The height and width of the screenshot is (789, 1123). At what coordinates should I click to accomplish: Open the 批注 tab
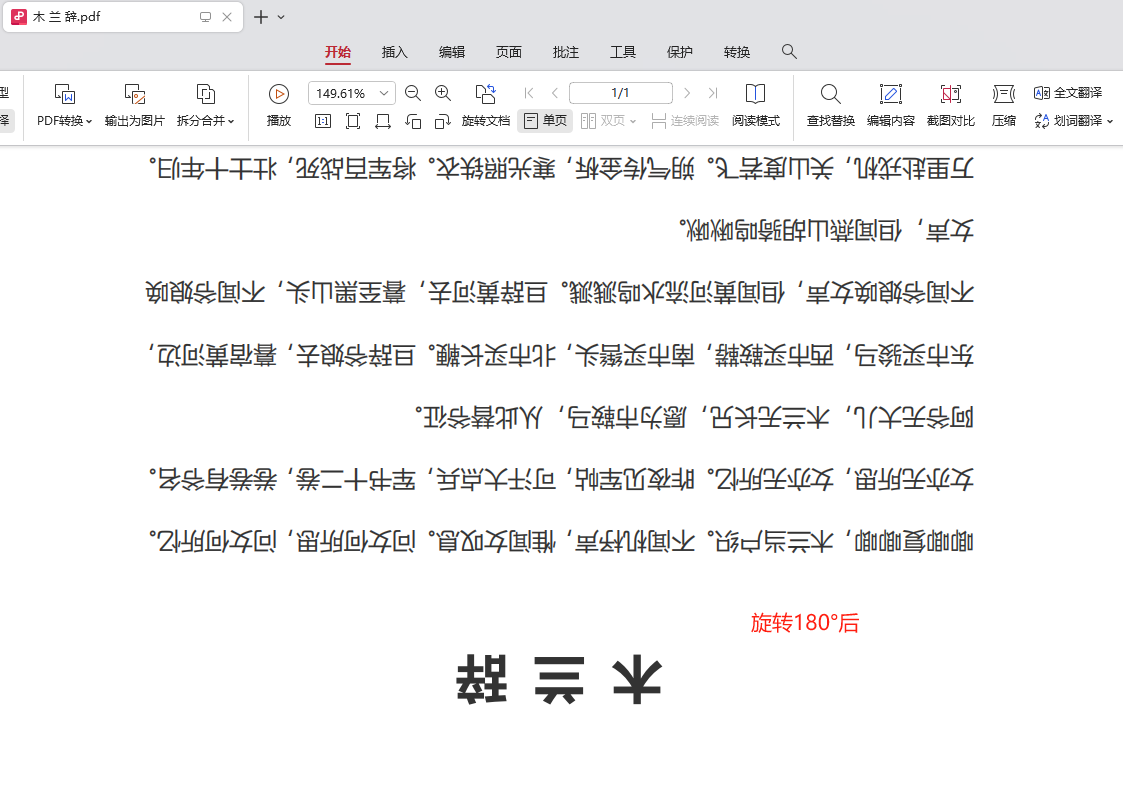[566, 52]
